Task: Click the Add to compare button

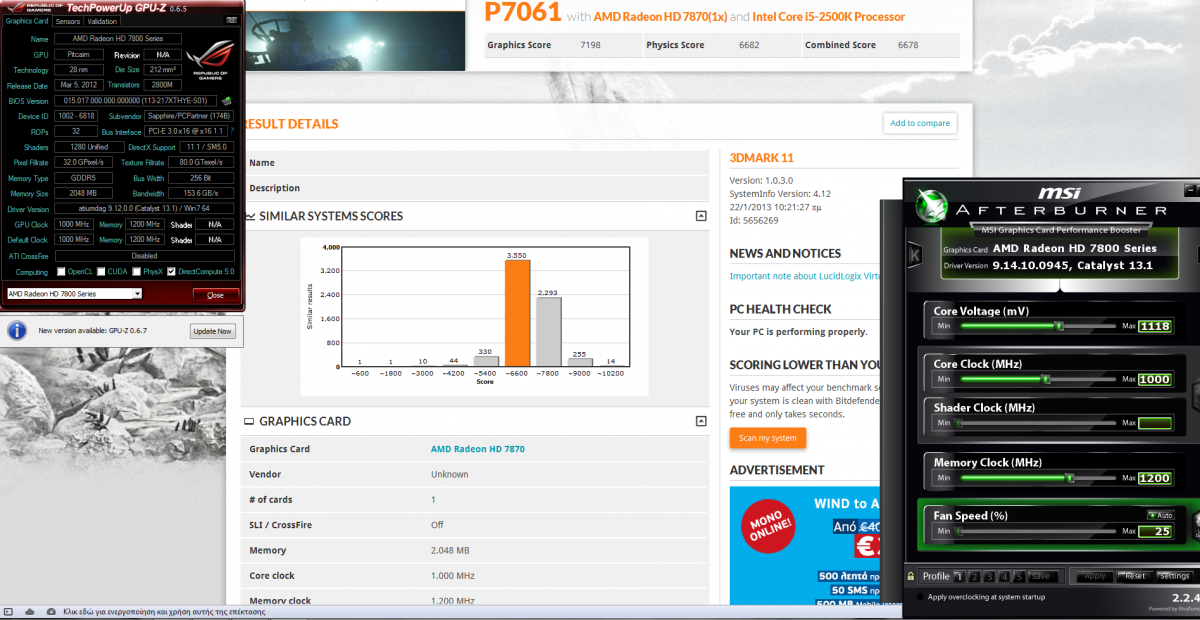Action: coord(920,123)
